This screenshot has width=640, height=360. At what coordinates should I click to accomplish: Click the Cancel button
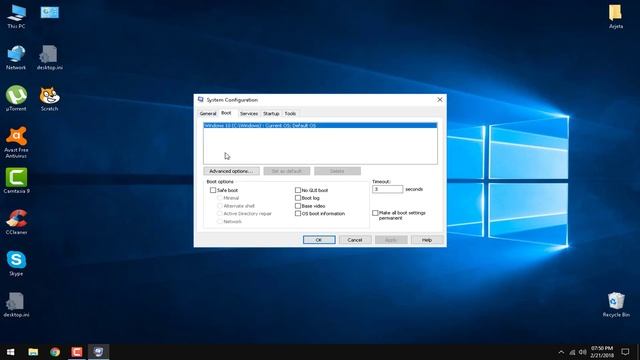[x=355, y=240]
